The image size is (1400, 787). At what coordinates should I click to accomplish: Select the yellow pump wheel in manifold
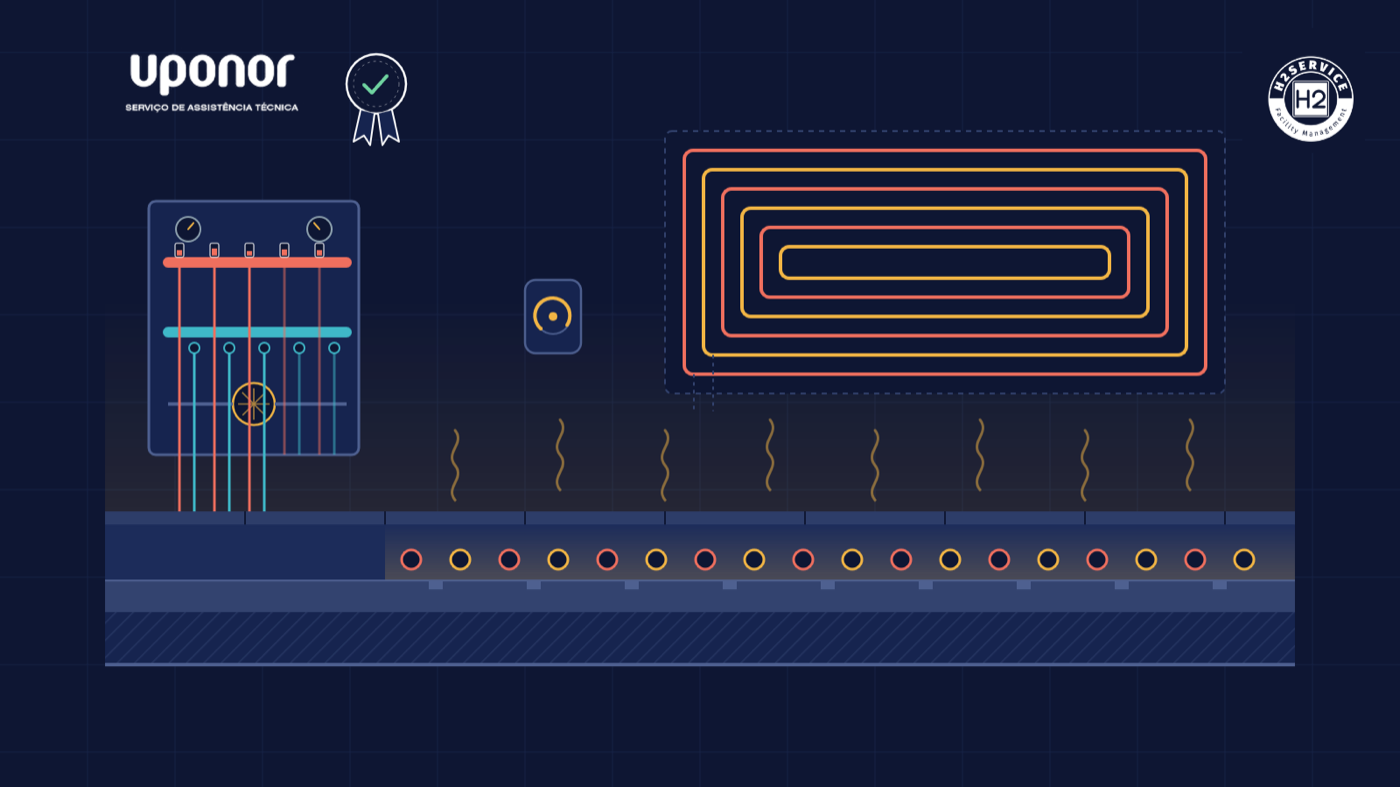coord(253,404)
